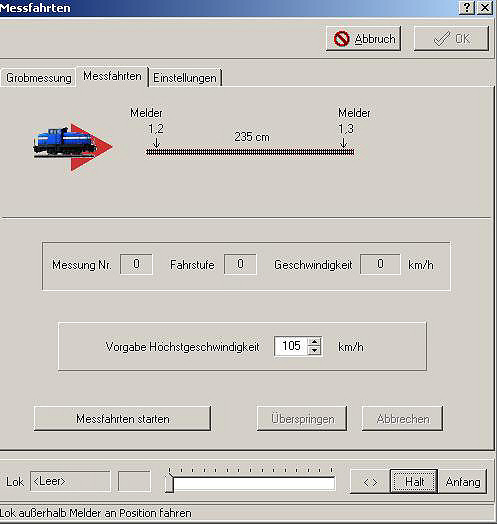This screenshot has width=497, height=524.
Task: Click the Abbrechen button
Action: 402,418
